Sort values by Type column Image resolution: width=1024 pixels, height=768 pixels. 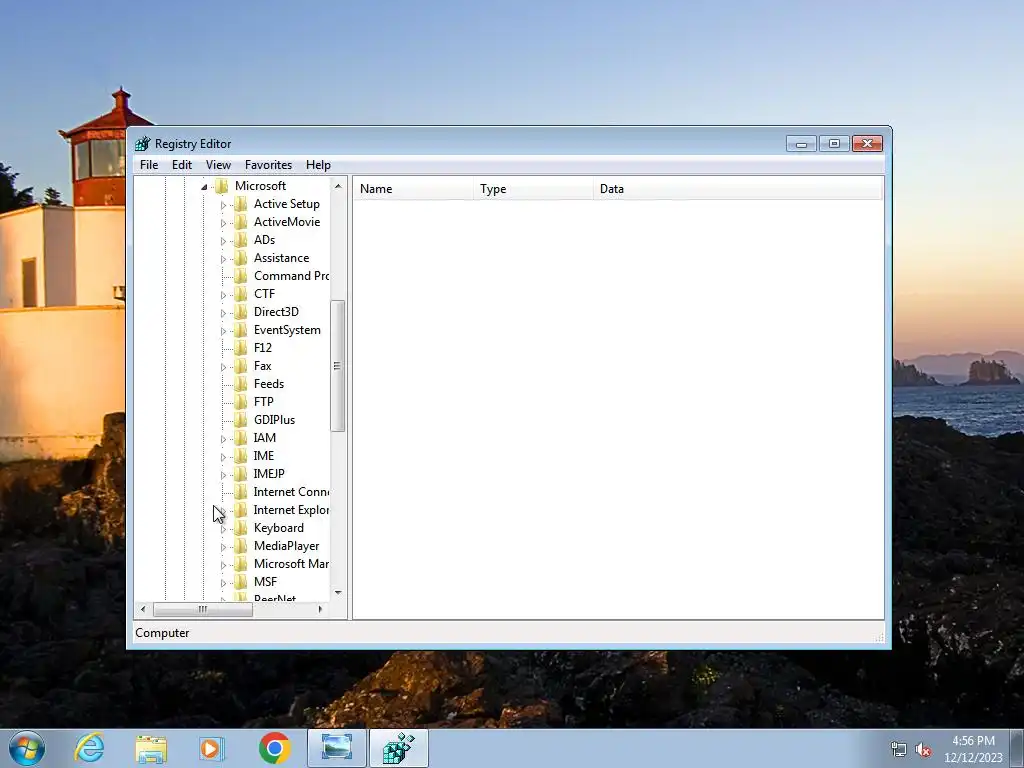533,189
